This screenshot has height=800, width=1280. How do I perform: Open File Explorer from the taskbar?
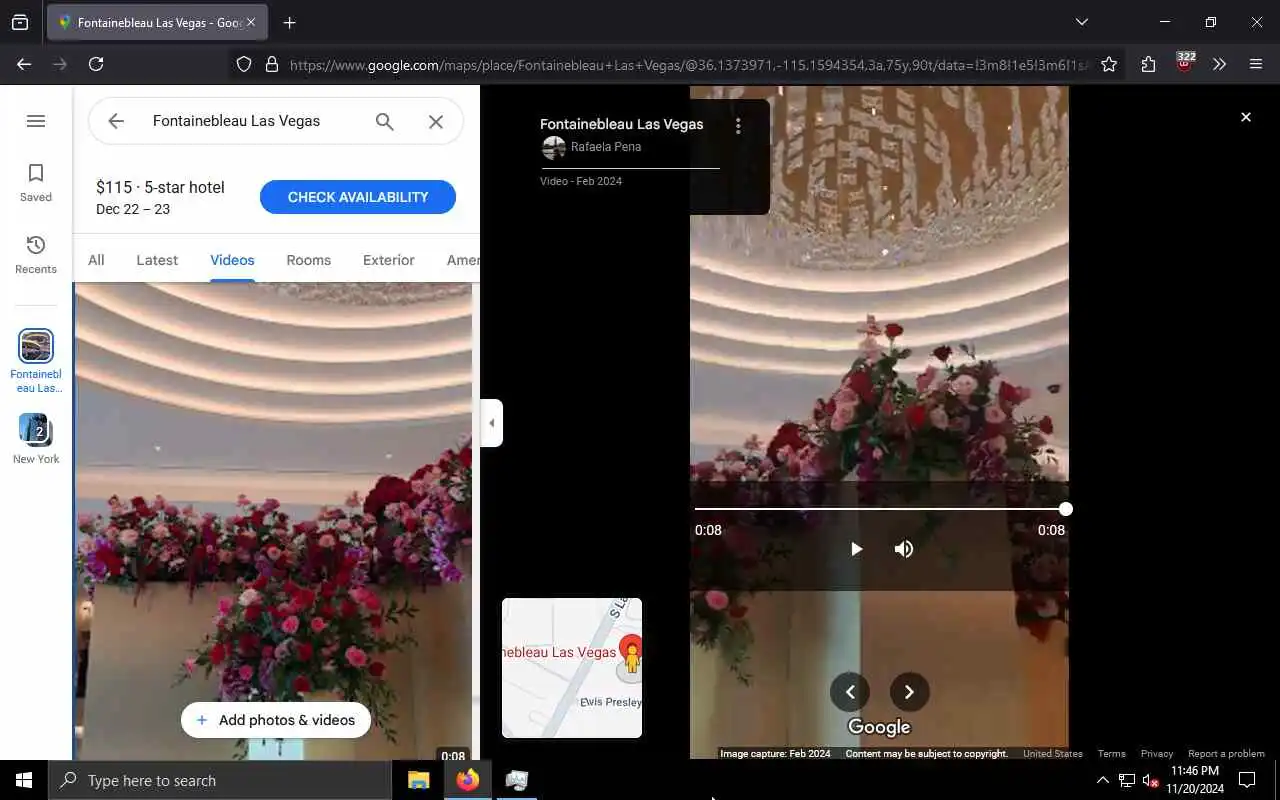point(418,780)
